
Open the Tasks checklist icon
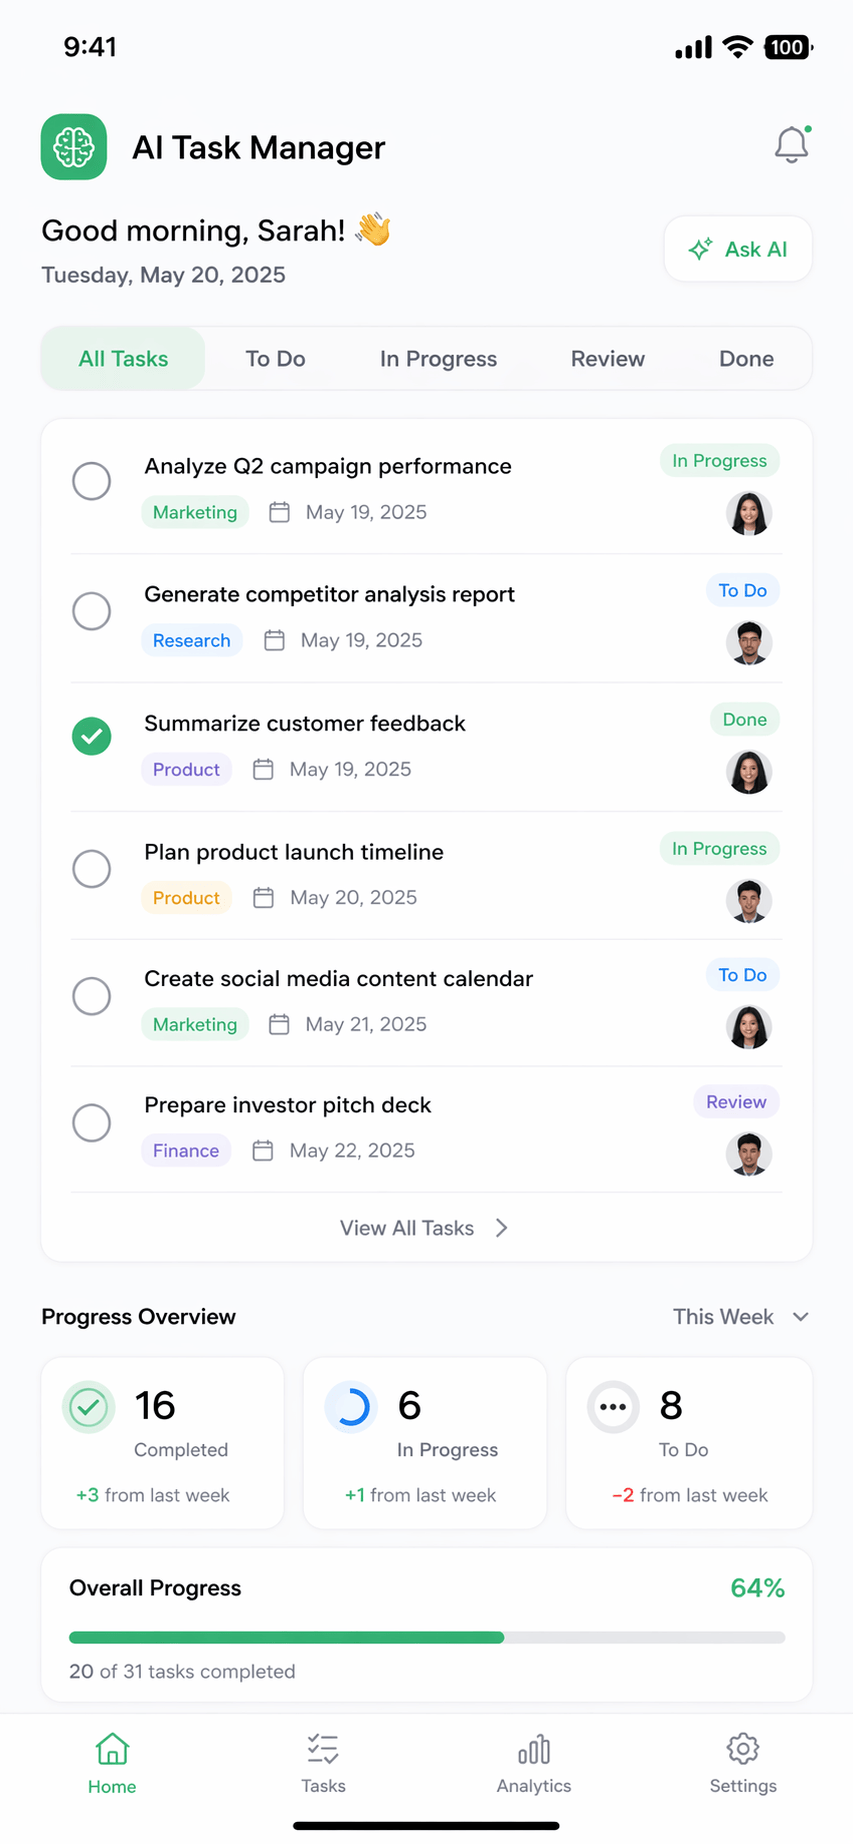(x=323, y=1749)
